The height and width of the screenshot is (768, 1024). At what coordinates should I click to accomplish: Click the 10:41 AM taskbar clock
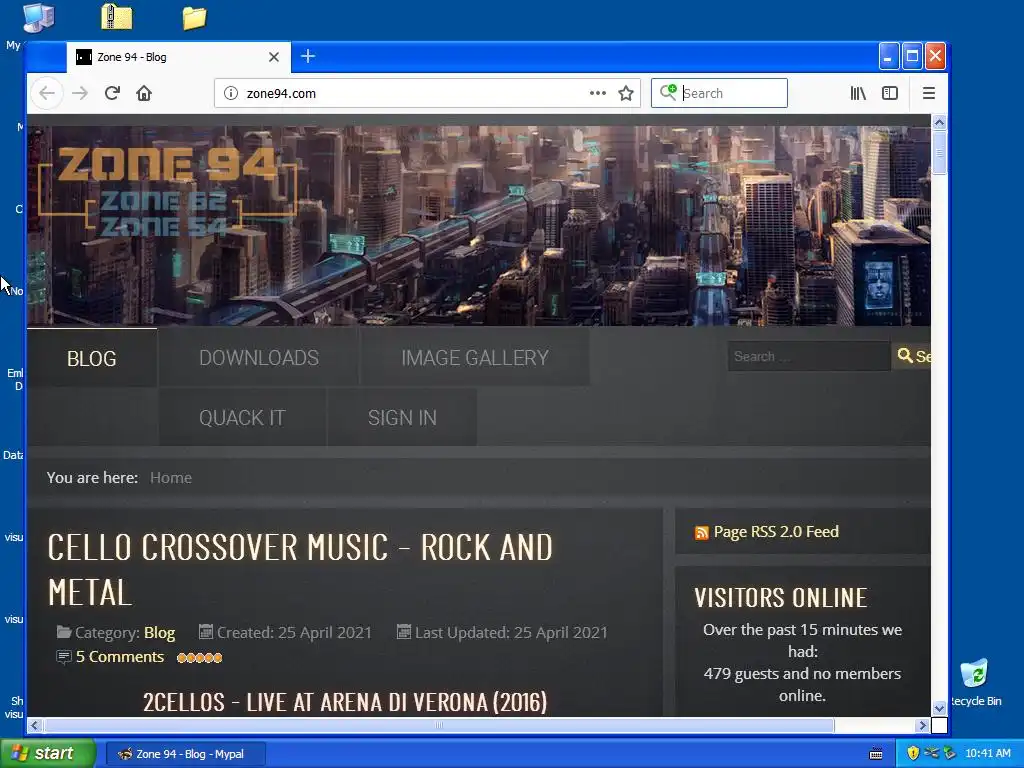987,753
